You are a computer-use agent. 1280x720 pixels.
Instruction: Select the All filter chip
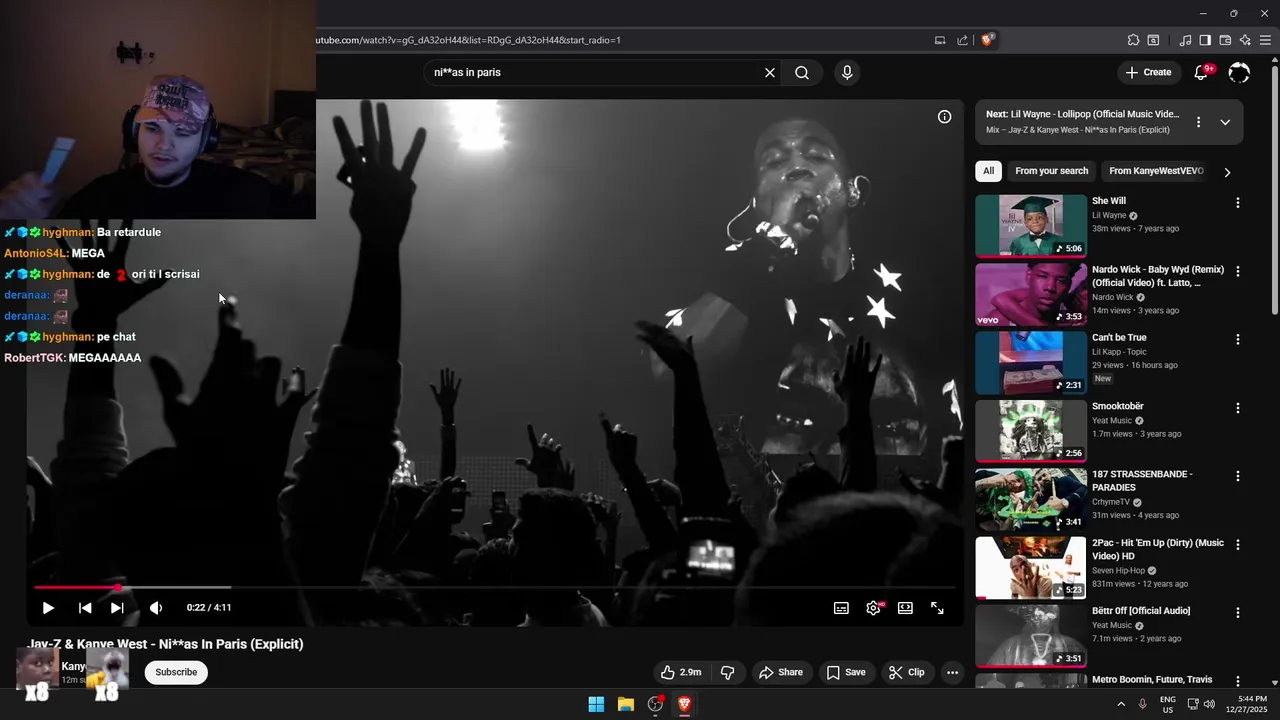point(988,171)
